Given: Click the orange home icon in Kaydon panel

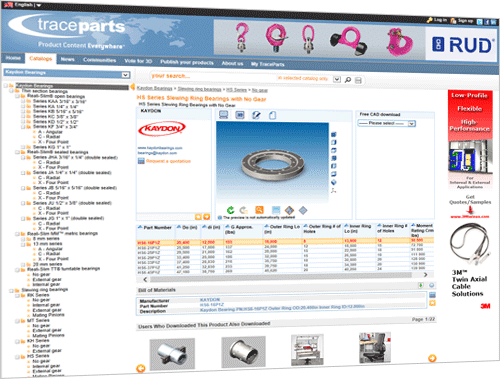Looking at the screenshot, I should pos(198,217).
